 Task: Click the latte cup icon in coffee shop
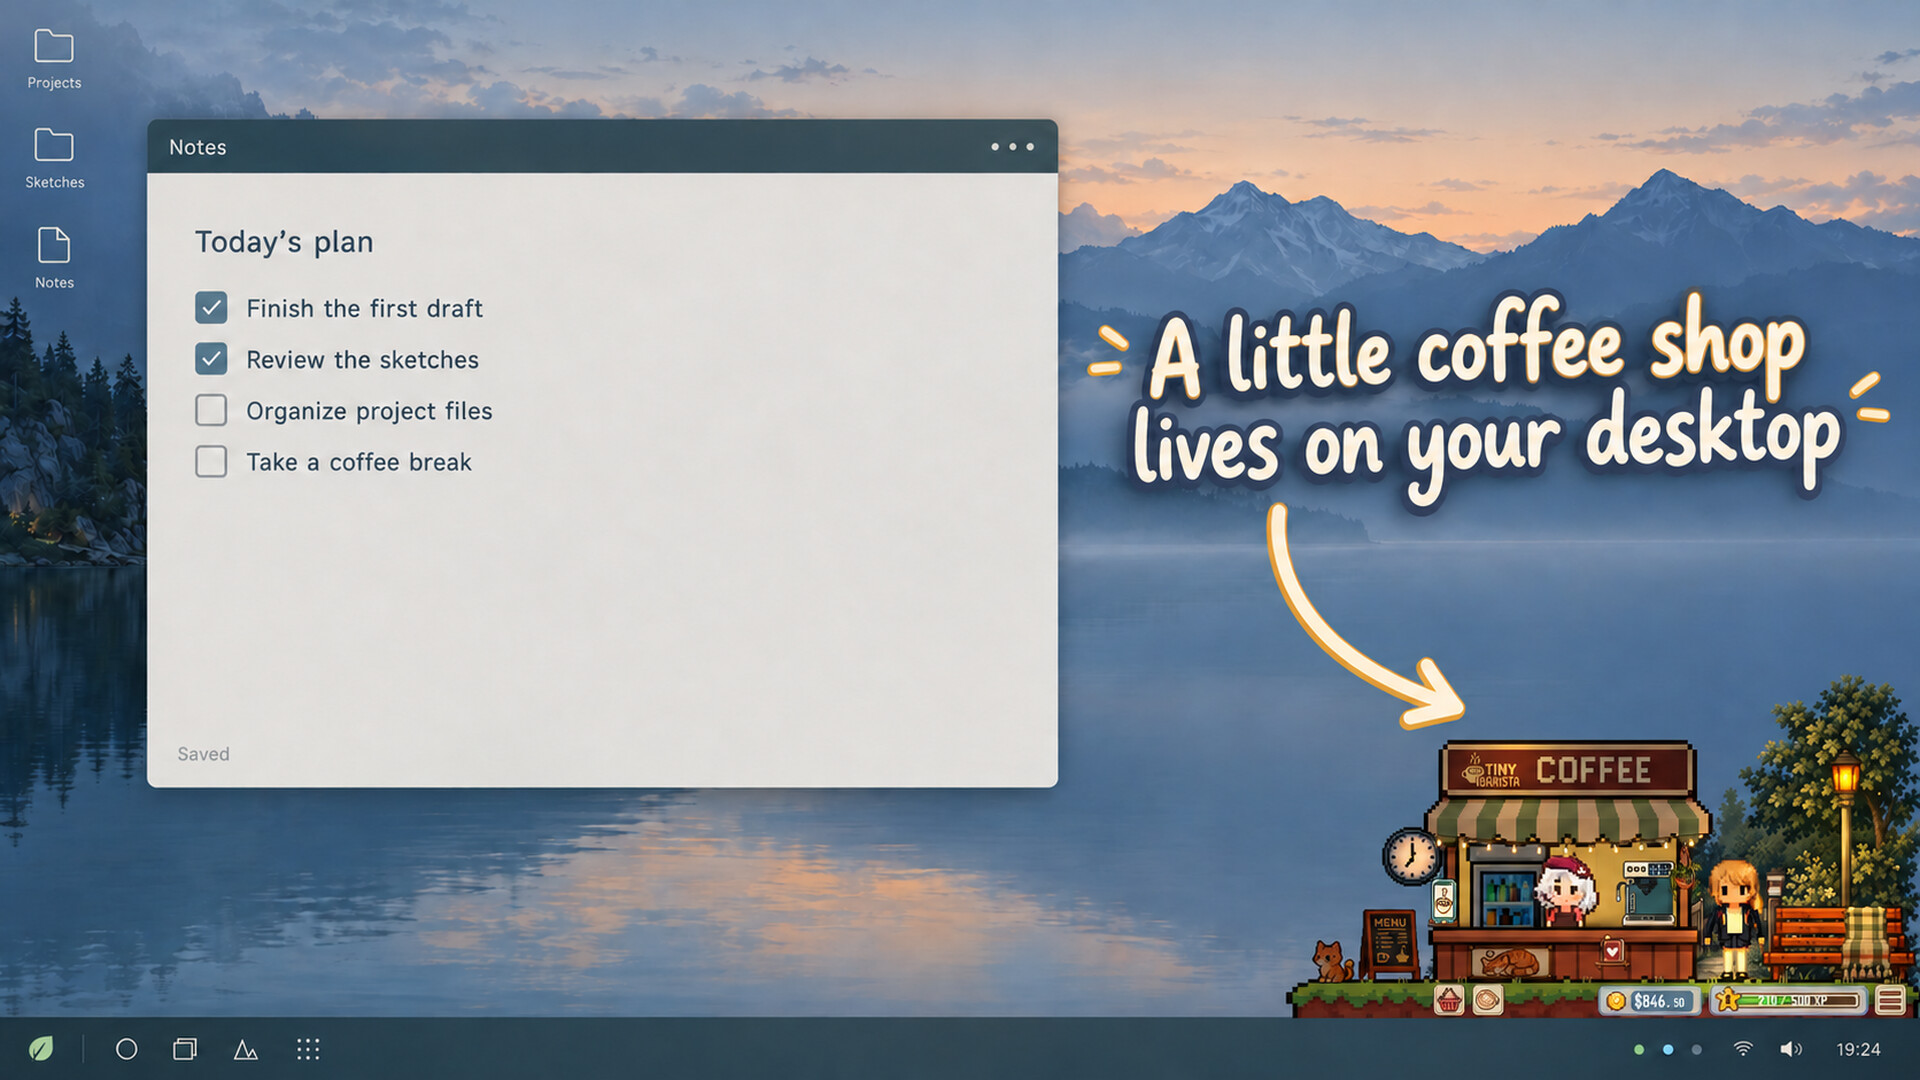click(x=1488, y=999)
